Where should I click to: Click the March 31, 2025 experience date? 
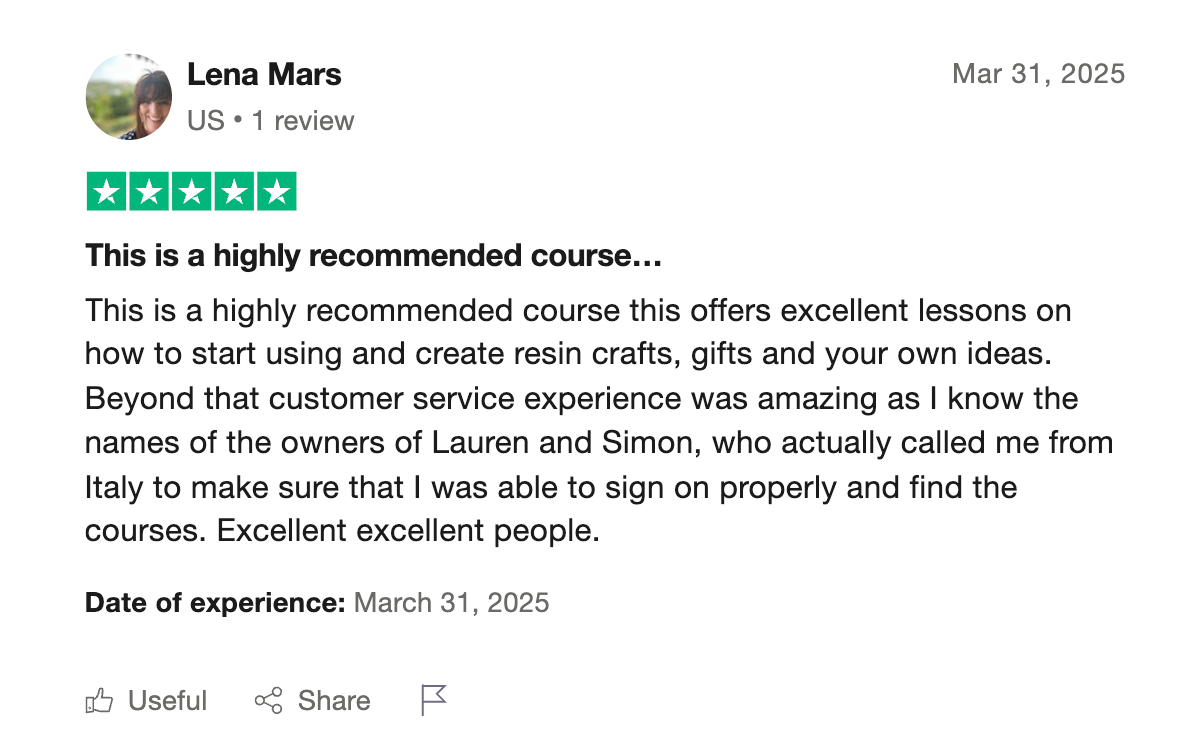point(452,602)
